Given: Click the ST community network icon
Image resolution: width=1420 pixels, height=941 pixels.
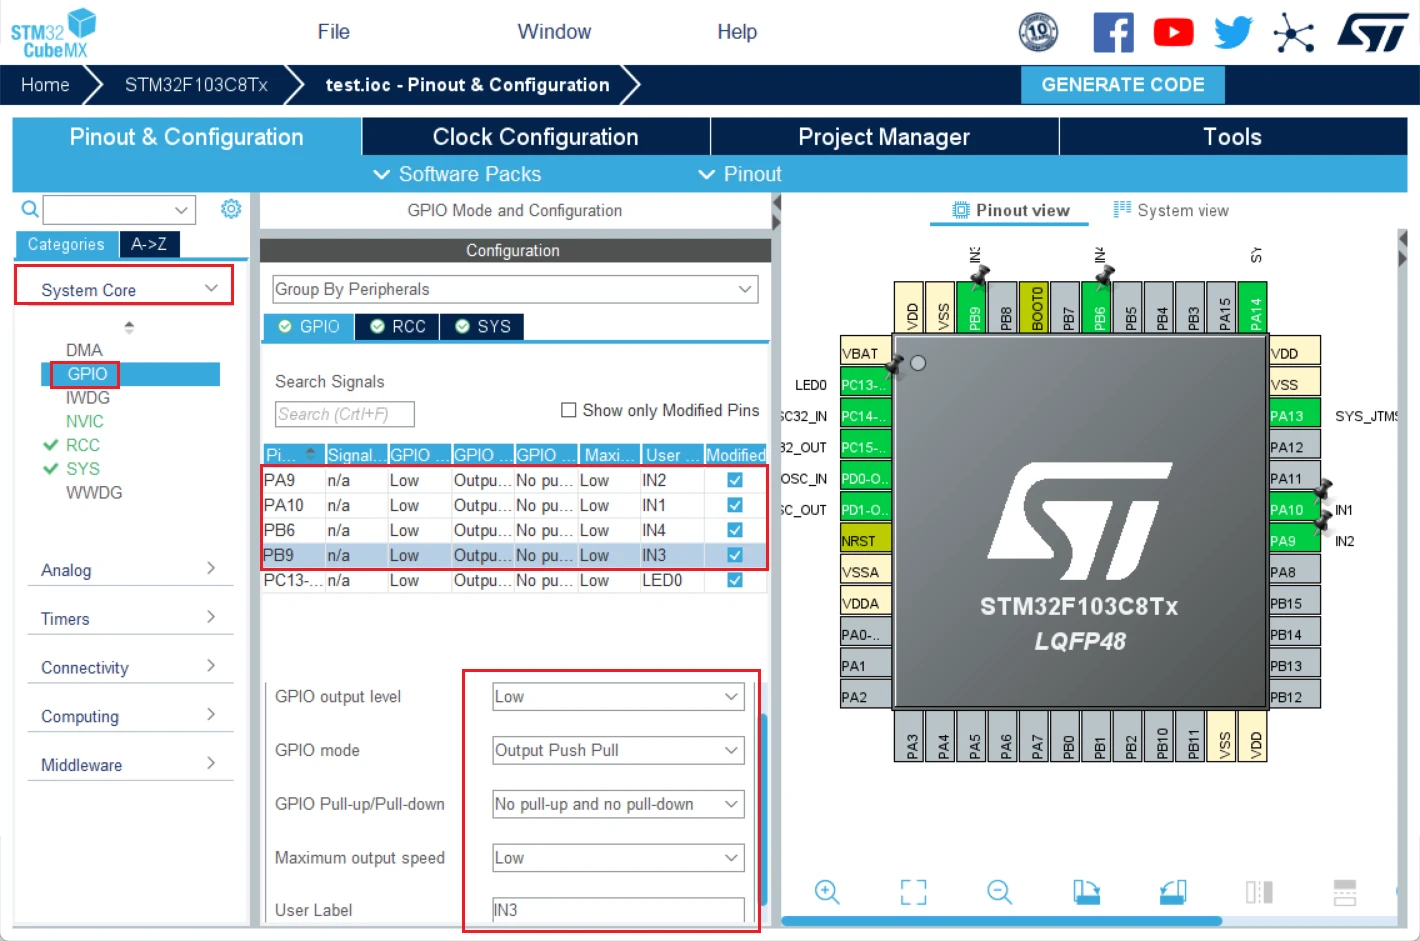Looking at the screenshot, I should pyautogui.click(x=1293, y=33).
